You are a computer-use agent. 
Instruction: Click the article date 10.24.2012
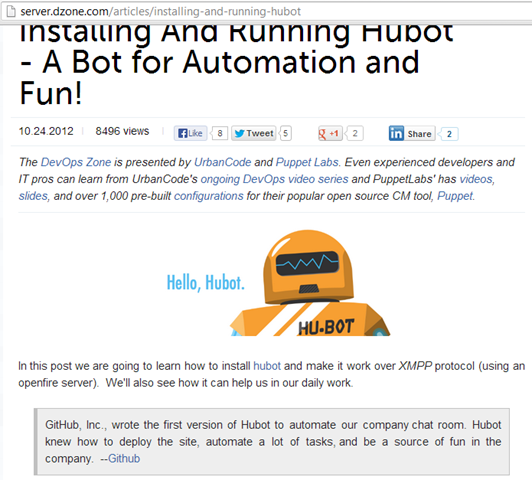click(46, 131)
